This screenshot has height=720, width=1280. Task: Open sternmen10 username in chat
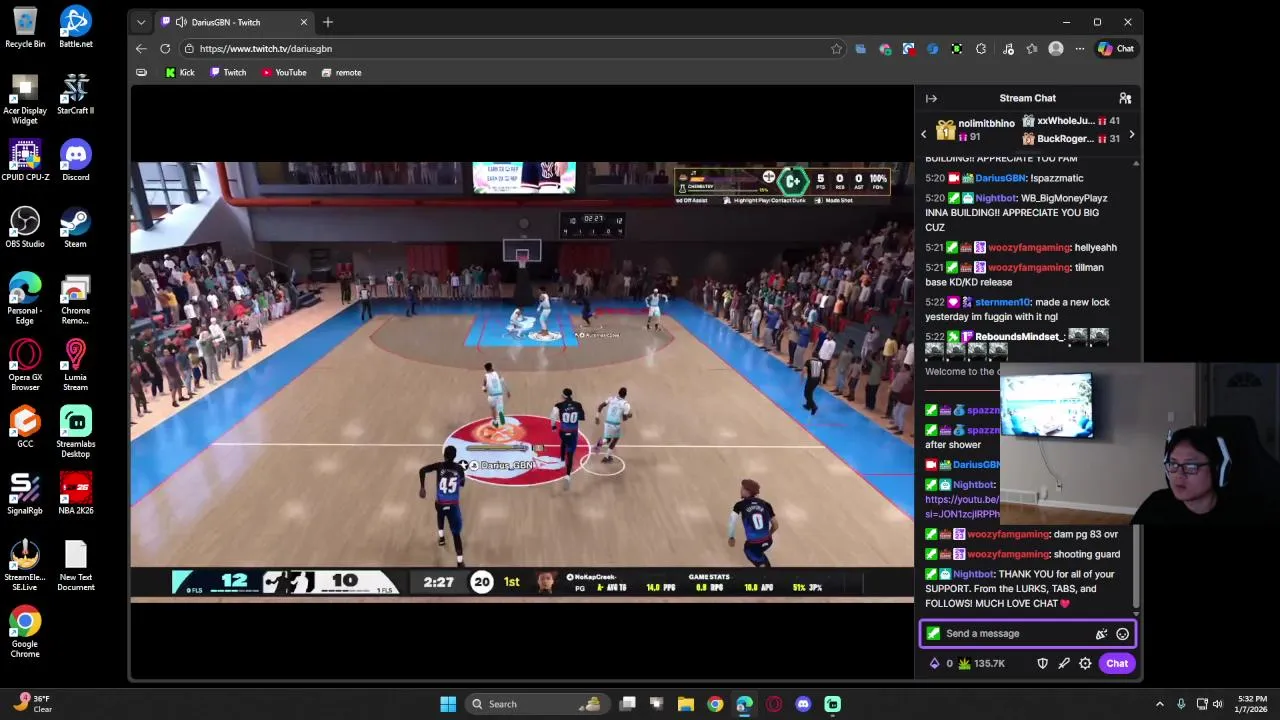click(x=1002, y=302)
